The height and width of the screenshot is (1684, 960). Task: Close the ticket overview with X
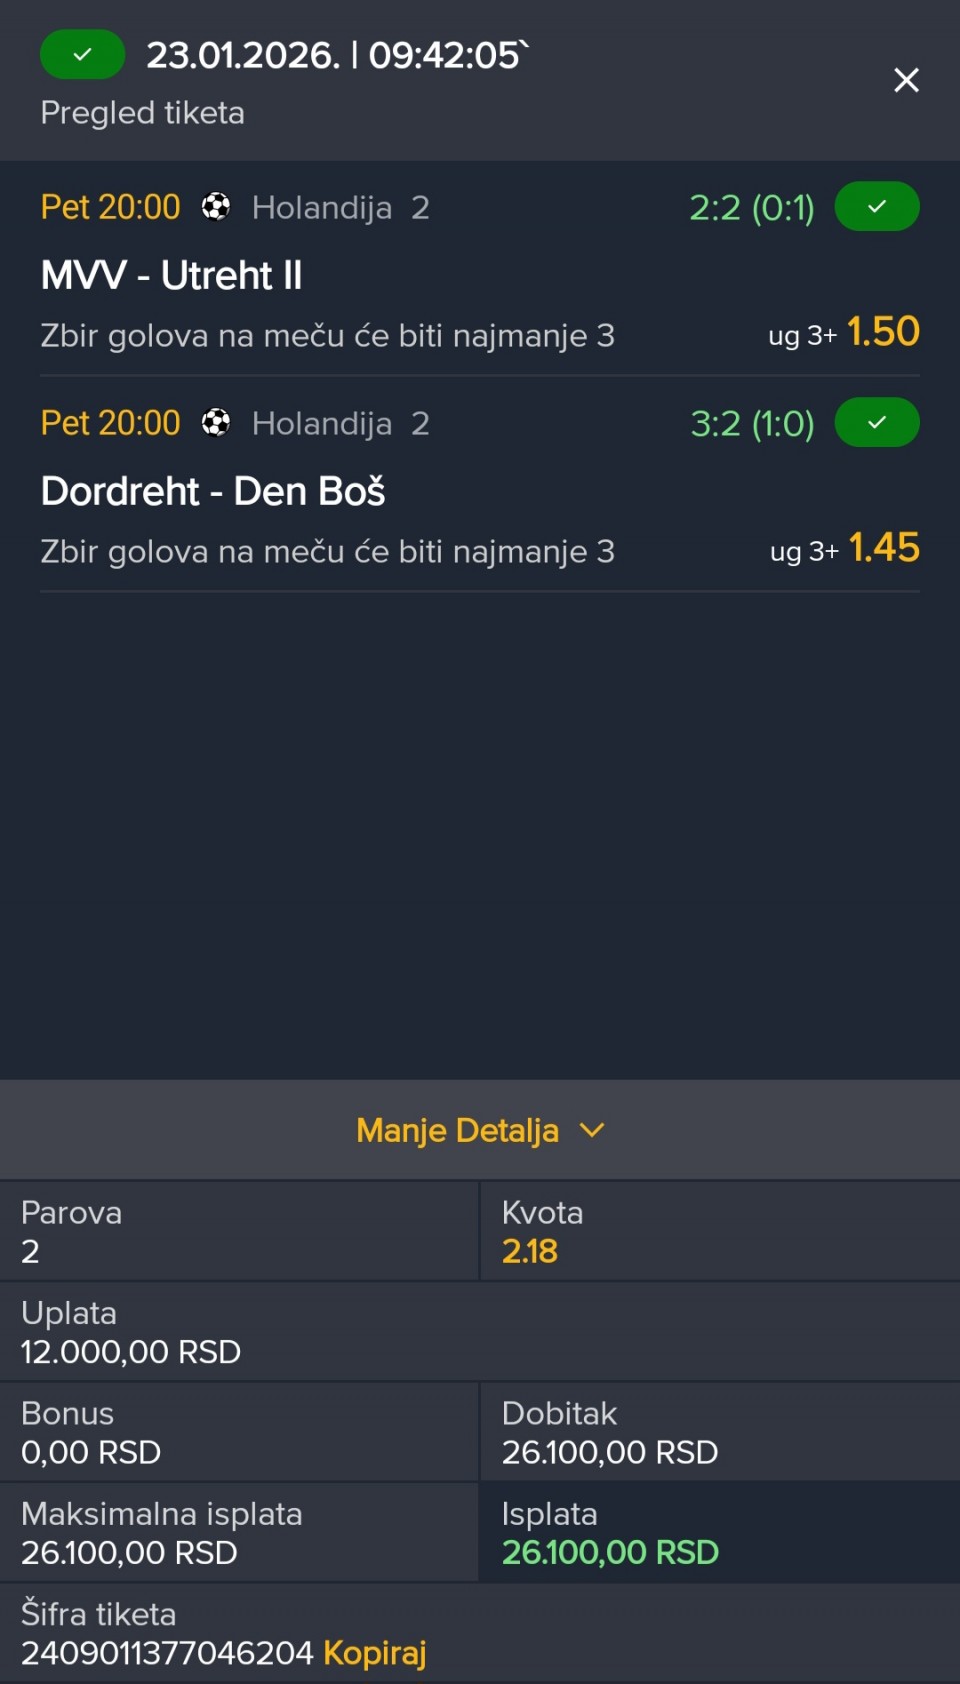906,80
